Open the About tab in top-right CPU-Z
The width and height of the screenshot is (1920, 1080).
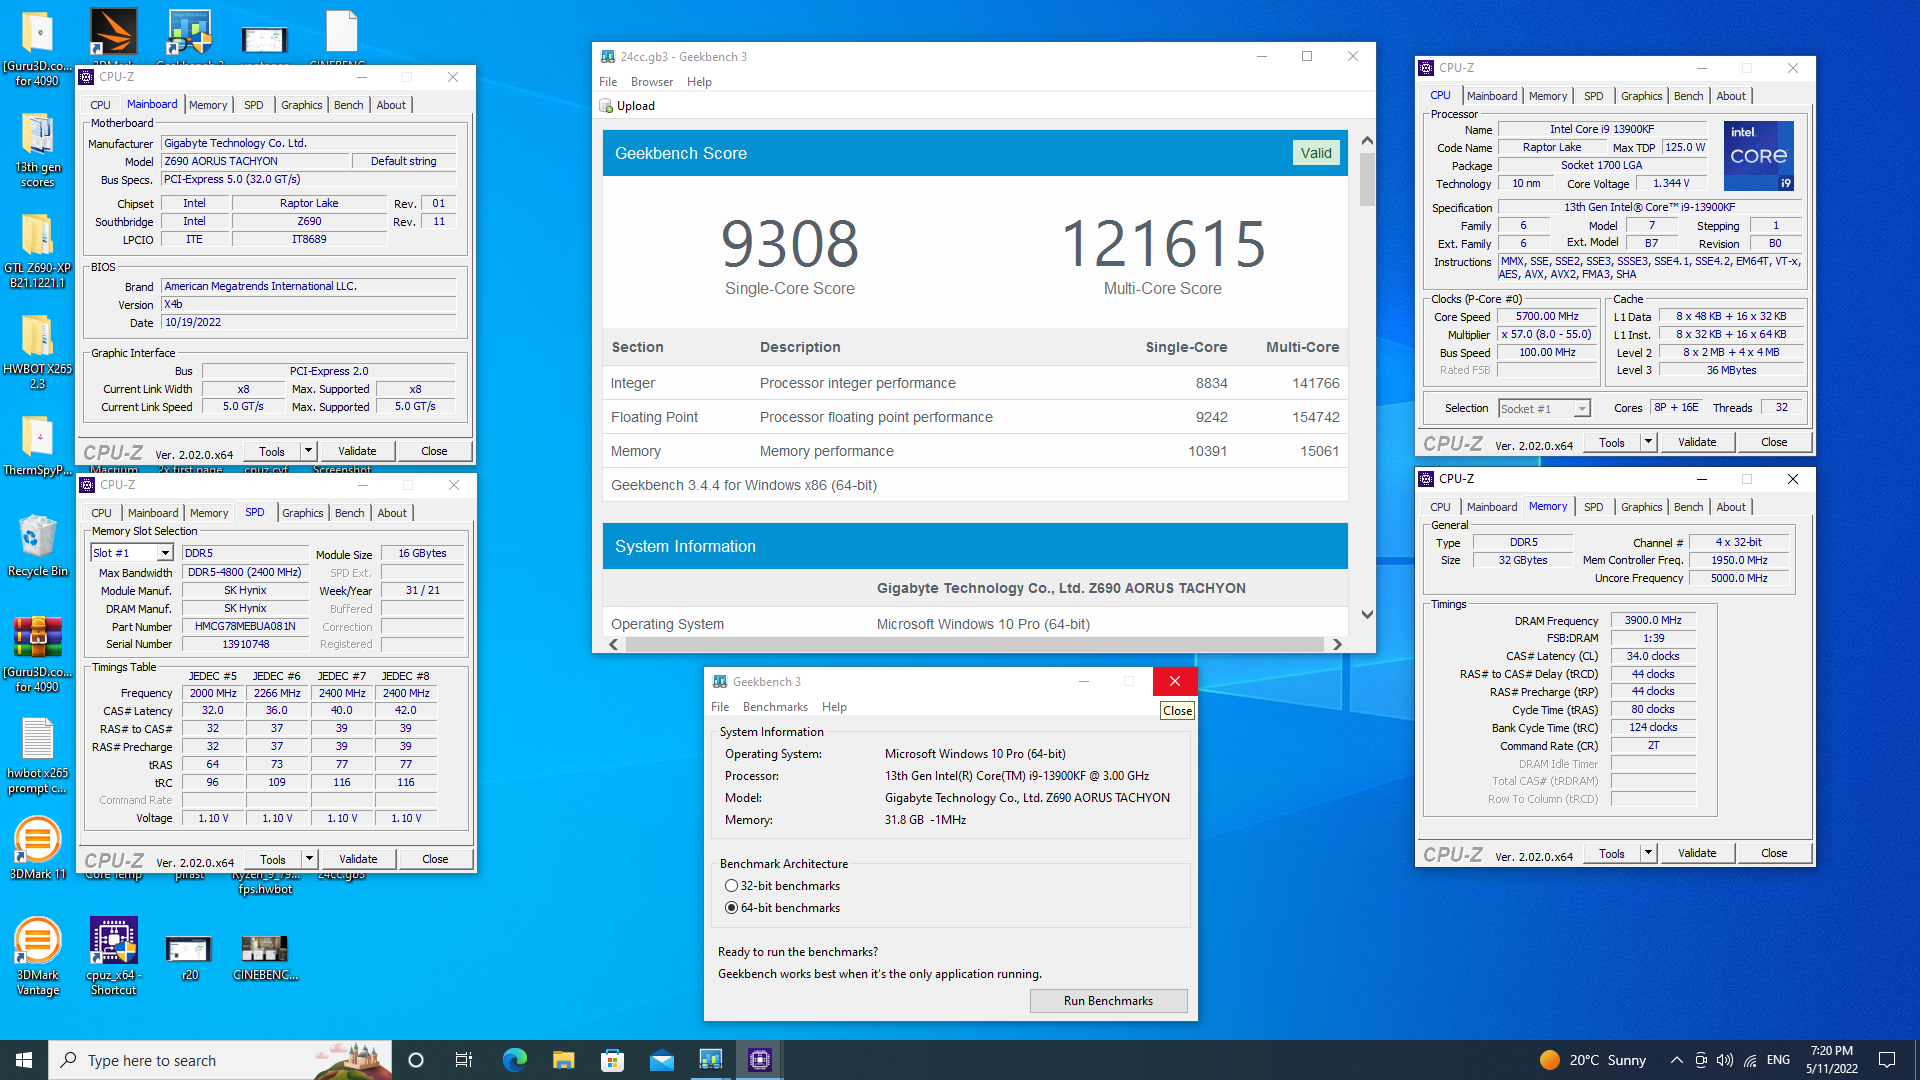tap(1731, 96)
